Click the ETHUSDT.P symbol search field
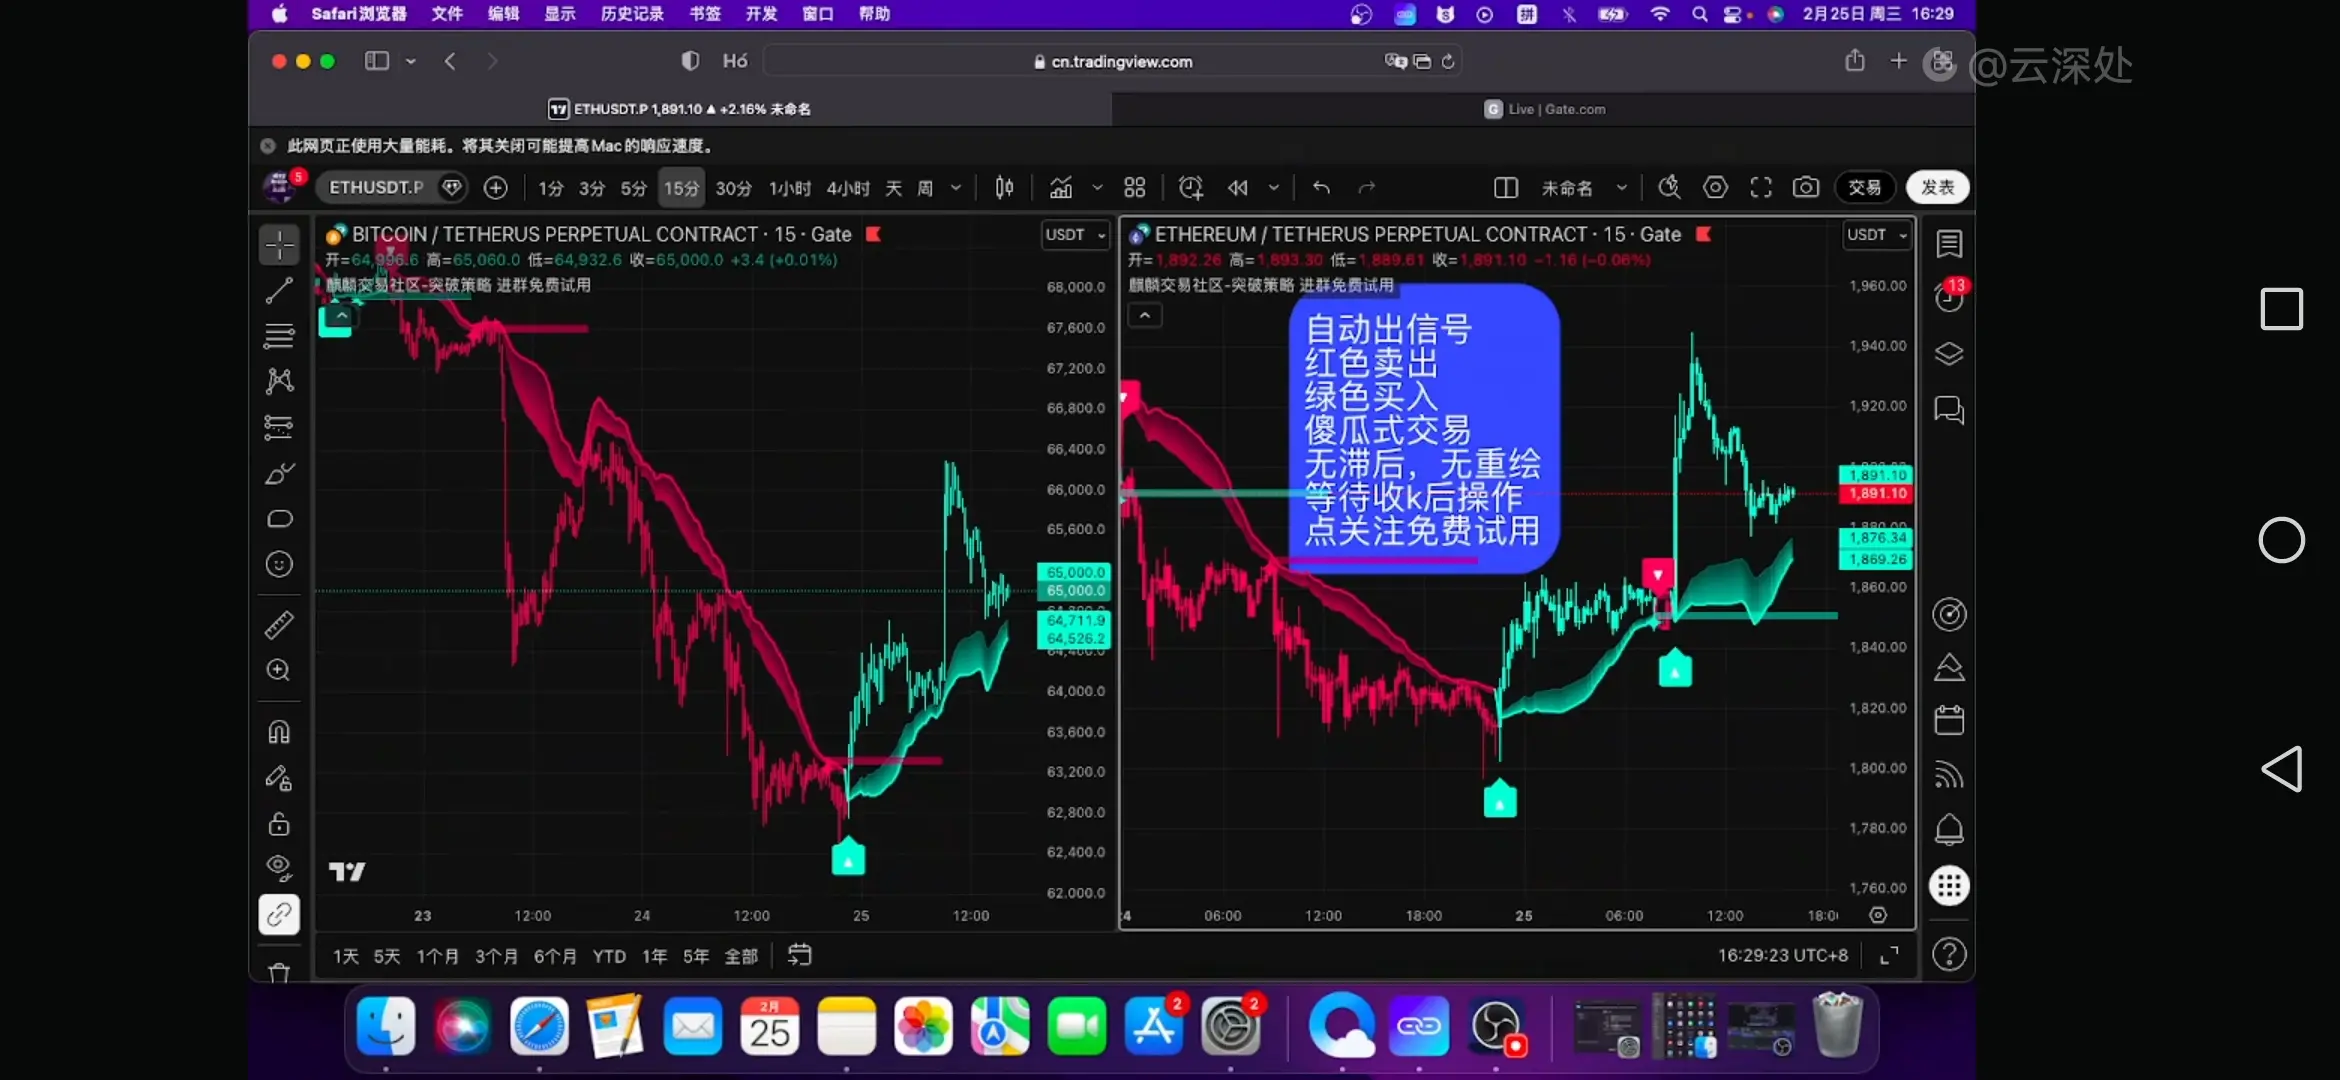The image size is (2340, 1080). [376, 187]
